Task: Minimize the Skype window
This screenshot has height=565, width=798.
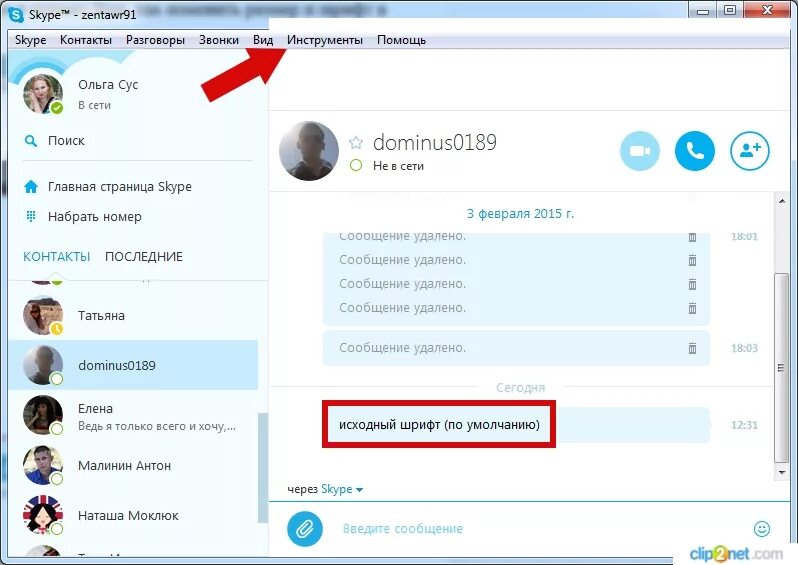Action: click(703, 10)
